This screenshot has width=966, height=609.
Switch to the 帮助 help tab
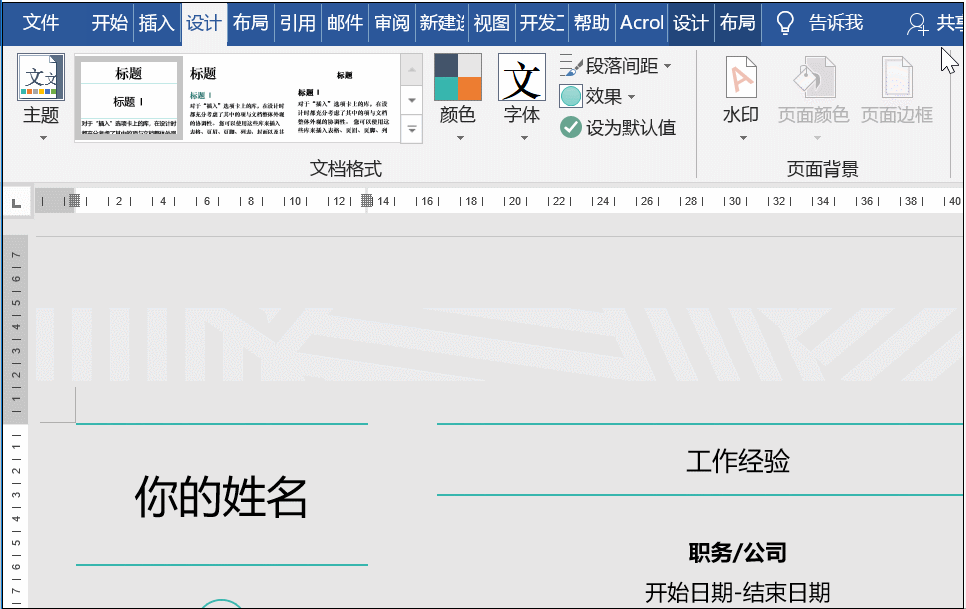[x=591, y=23]
